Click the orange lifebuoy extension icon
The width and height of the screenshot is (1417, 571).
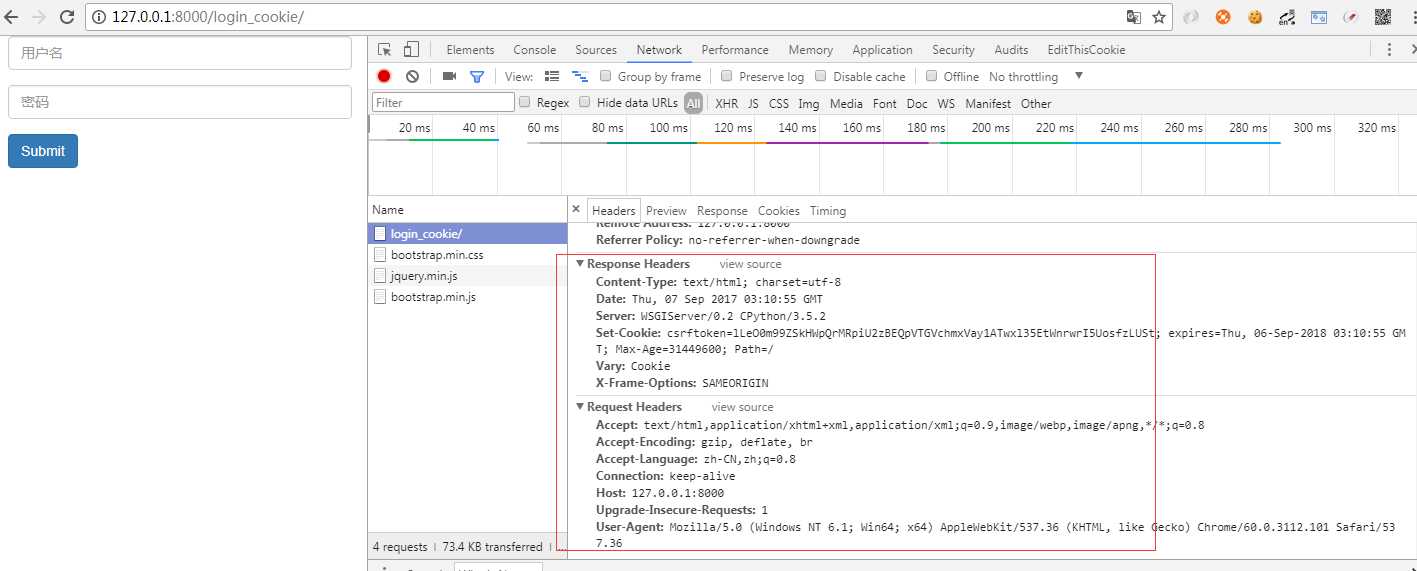(x=1223, y=17)
